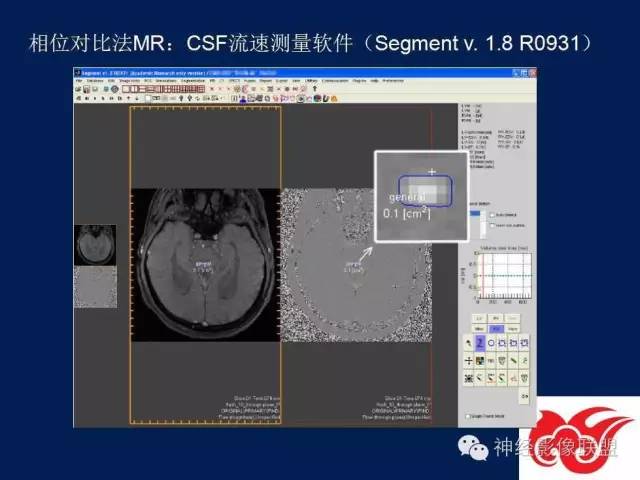Viewport: 640px width, 480px height.
Task: Switch to the highlighted ROI tool tab
Action: coord(496,329)
